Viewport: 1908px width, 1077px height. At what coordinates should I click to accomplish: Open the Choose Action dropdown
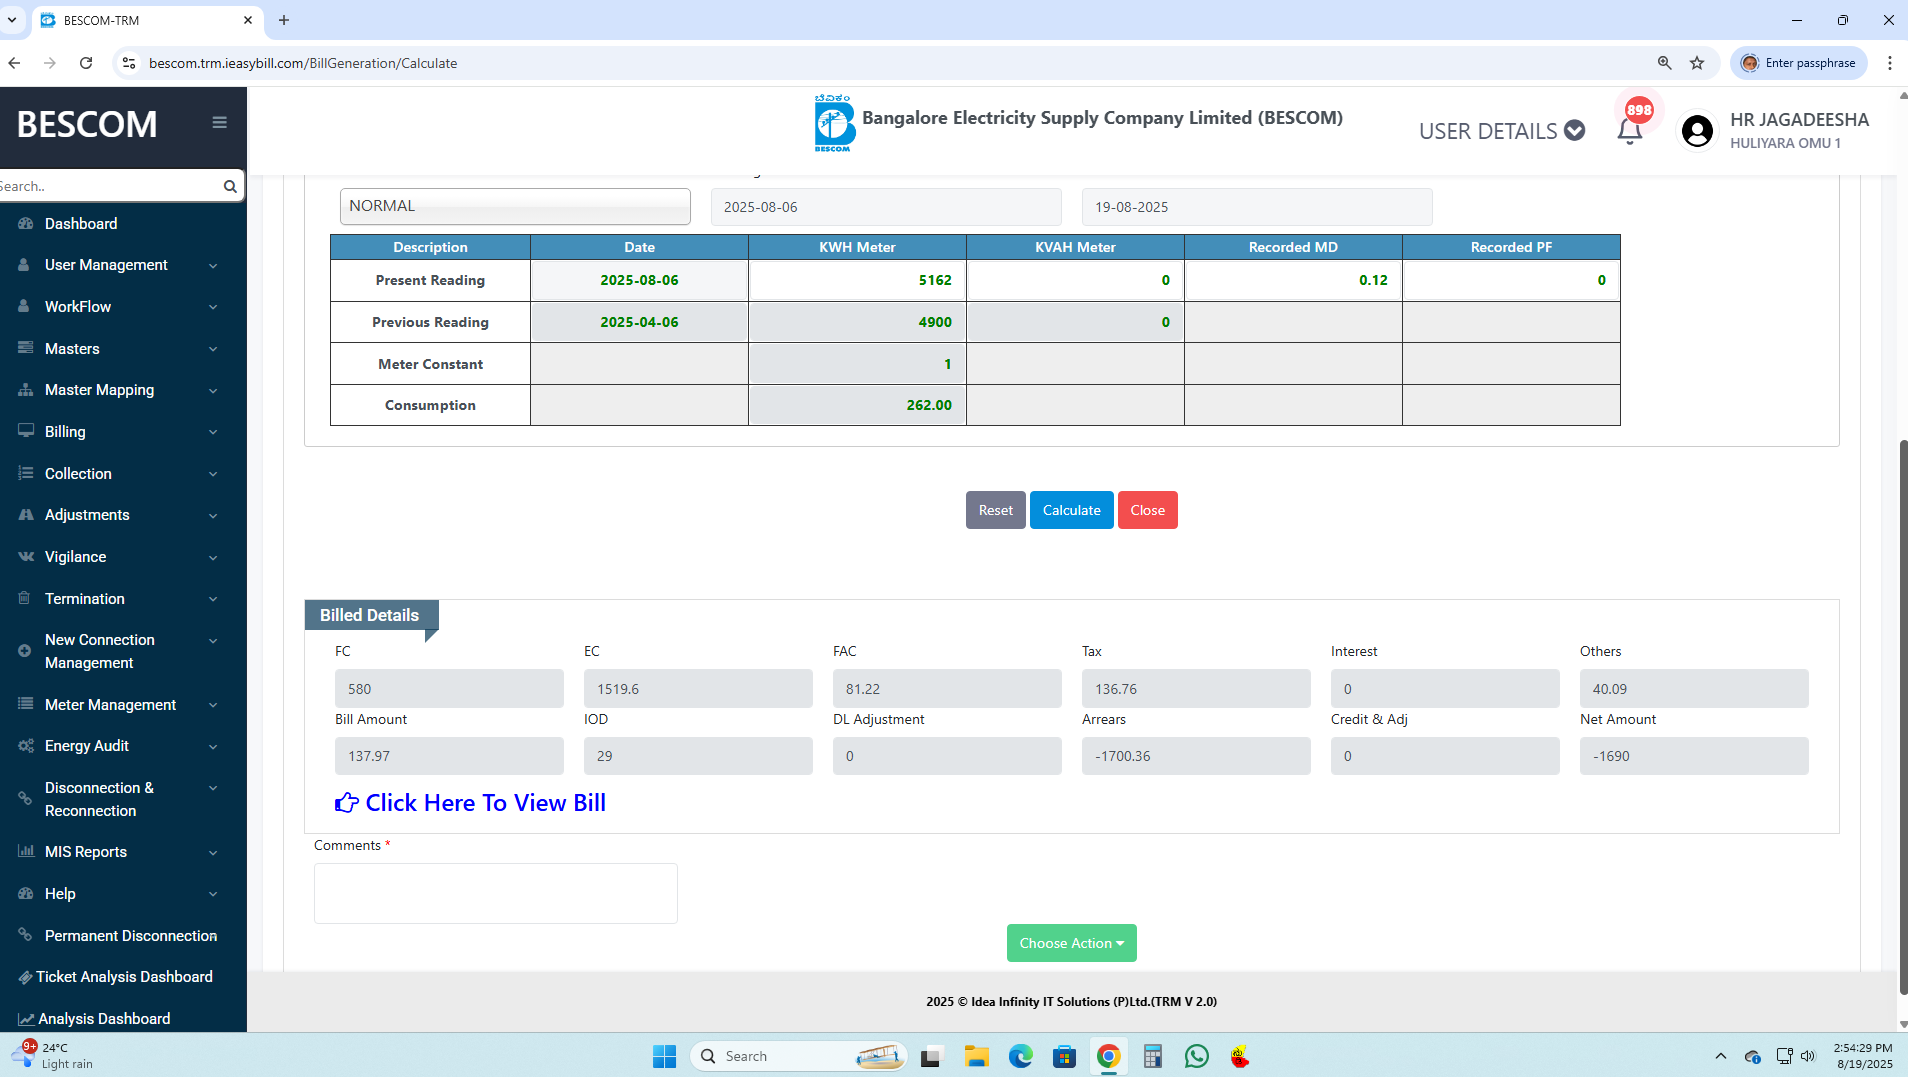(x=1071, y=943)
